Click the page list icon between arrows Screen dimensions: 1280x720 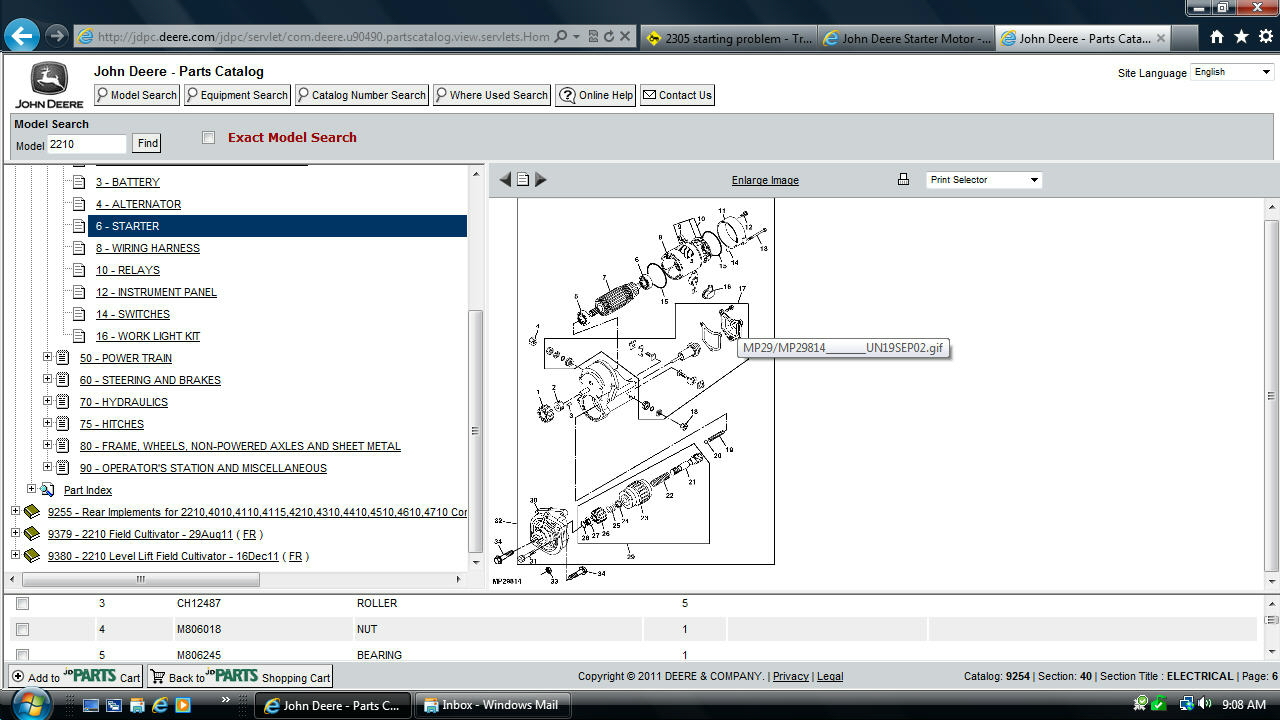click(x=523, y=180)
